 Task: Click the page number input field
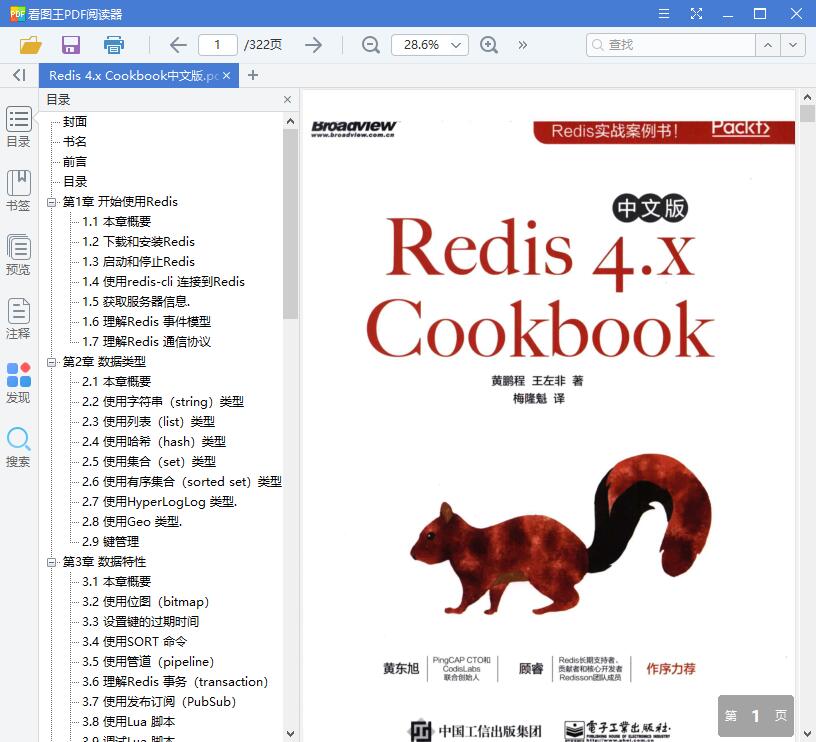tap(218, 45)
